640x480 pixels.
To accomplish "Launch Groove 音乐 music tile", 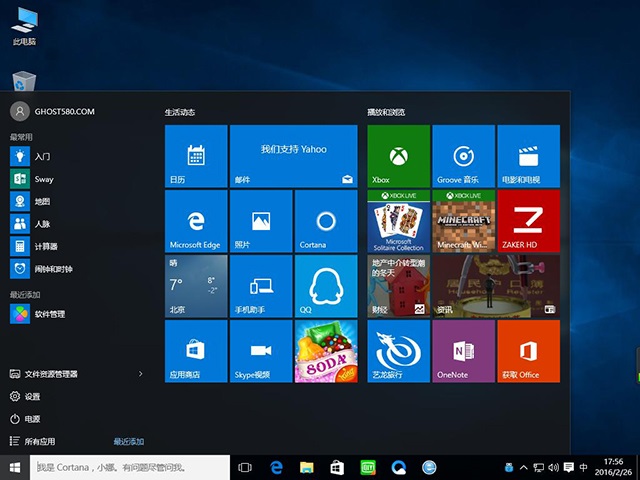I will coord(463,155).
